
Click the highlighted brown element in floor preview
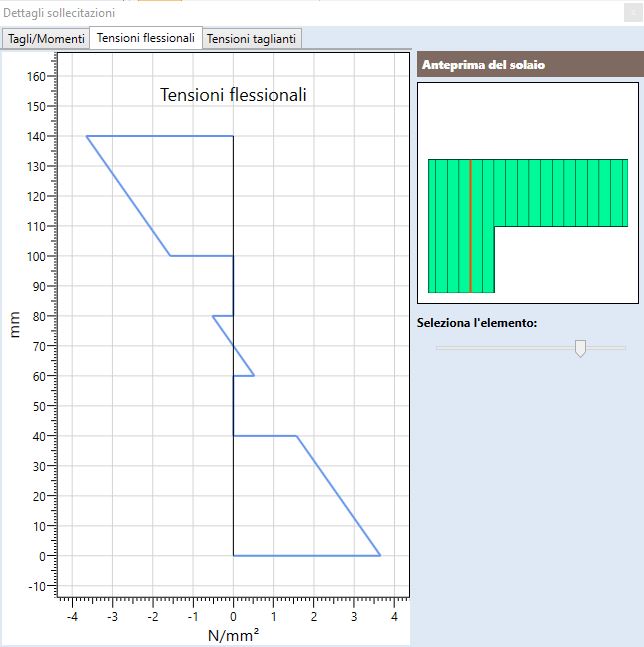[x=470, y=226]
